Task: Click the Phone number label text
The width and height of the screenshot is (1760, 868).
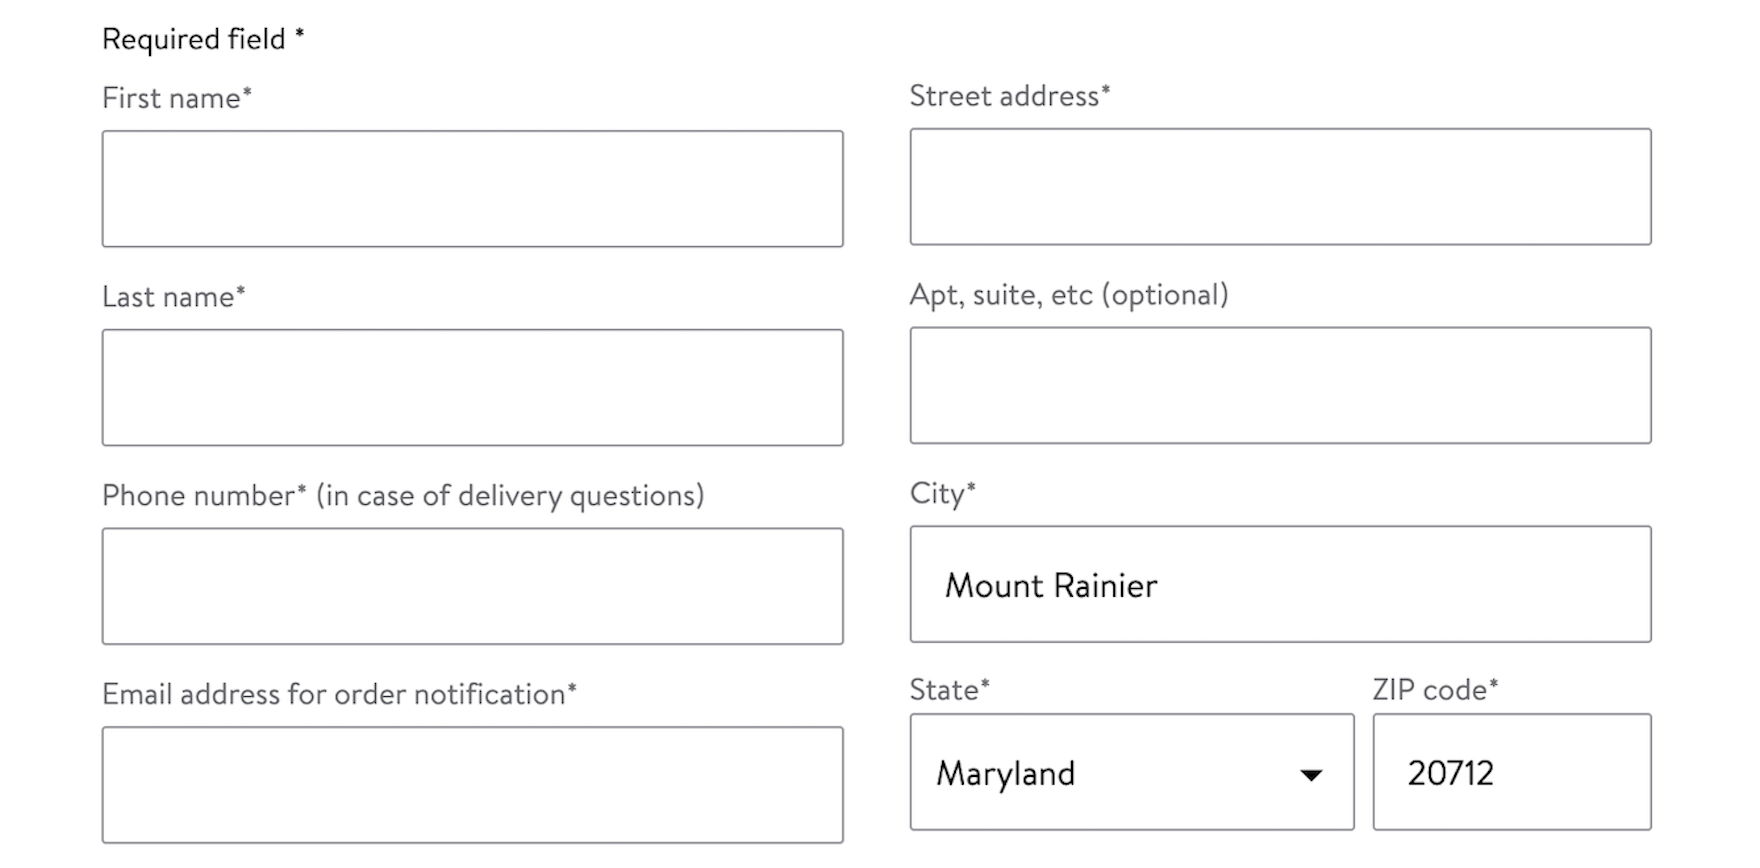Action: click(402, 495)
